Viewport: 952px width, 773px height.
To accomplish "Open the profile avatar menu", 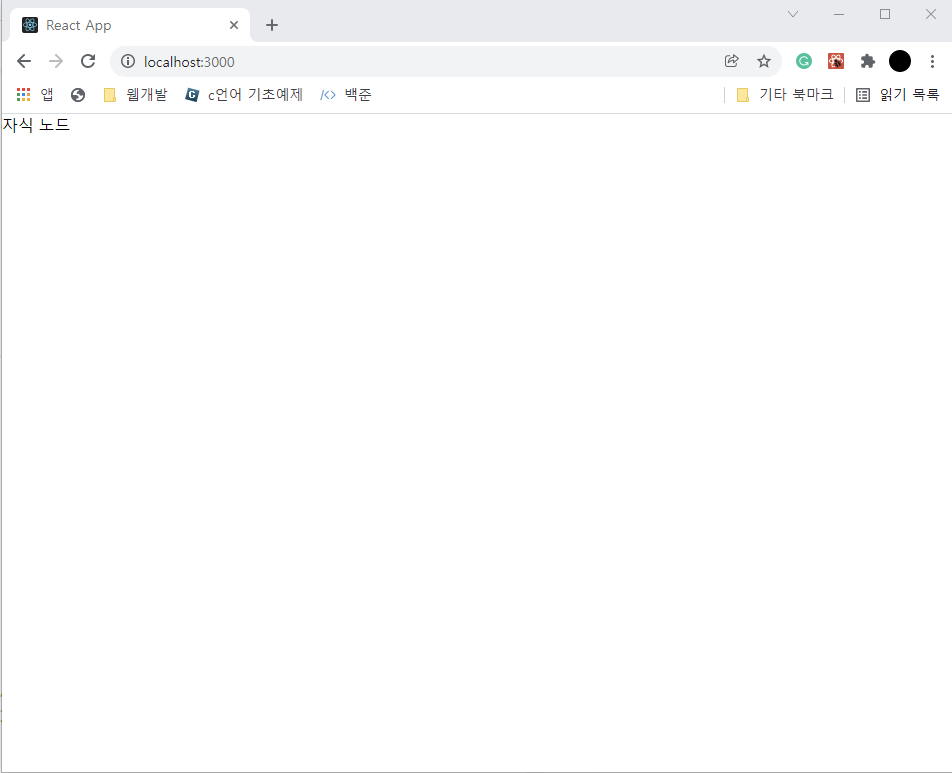I will click(900, 61).
